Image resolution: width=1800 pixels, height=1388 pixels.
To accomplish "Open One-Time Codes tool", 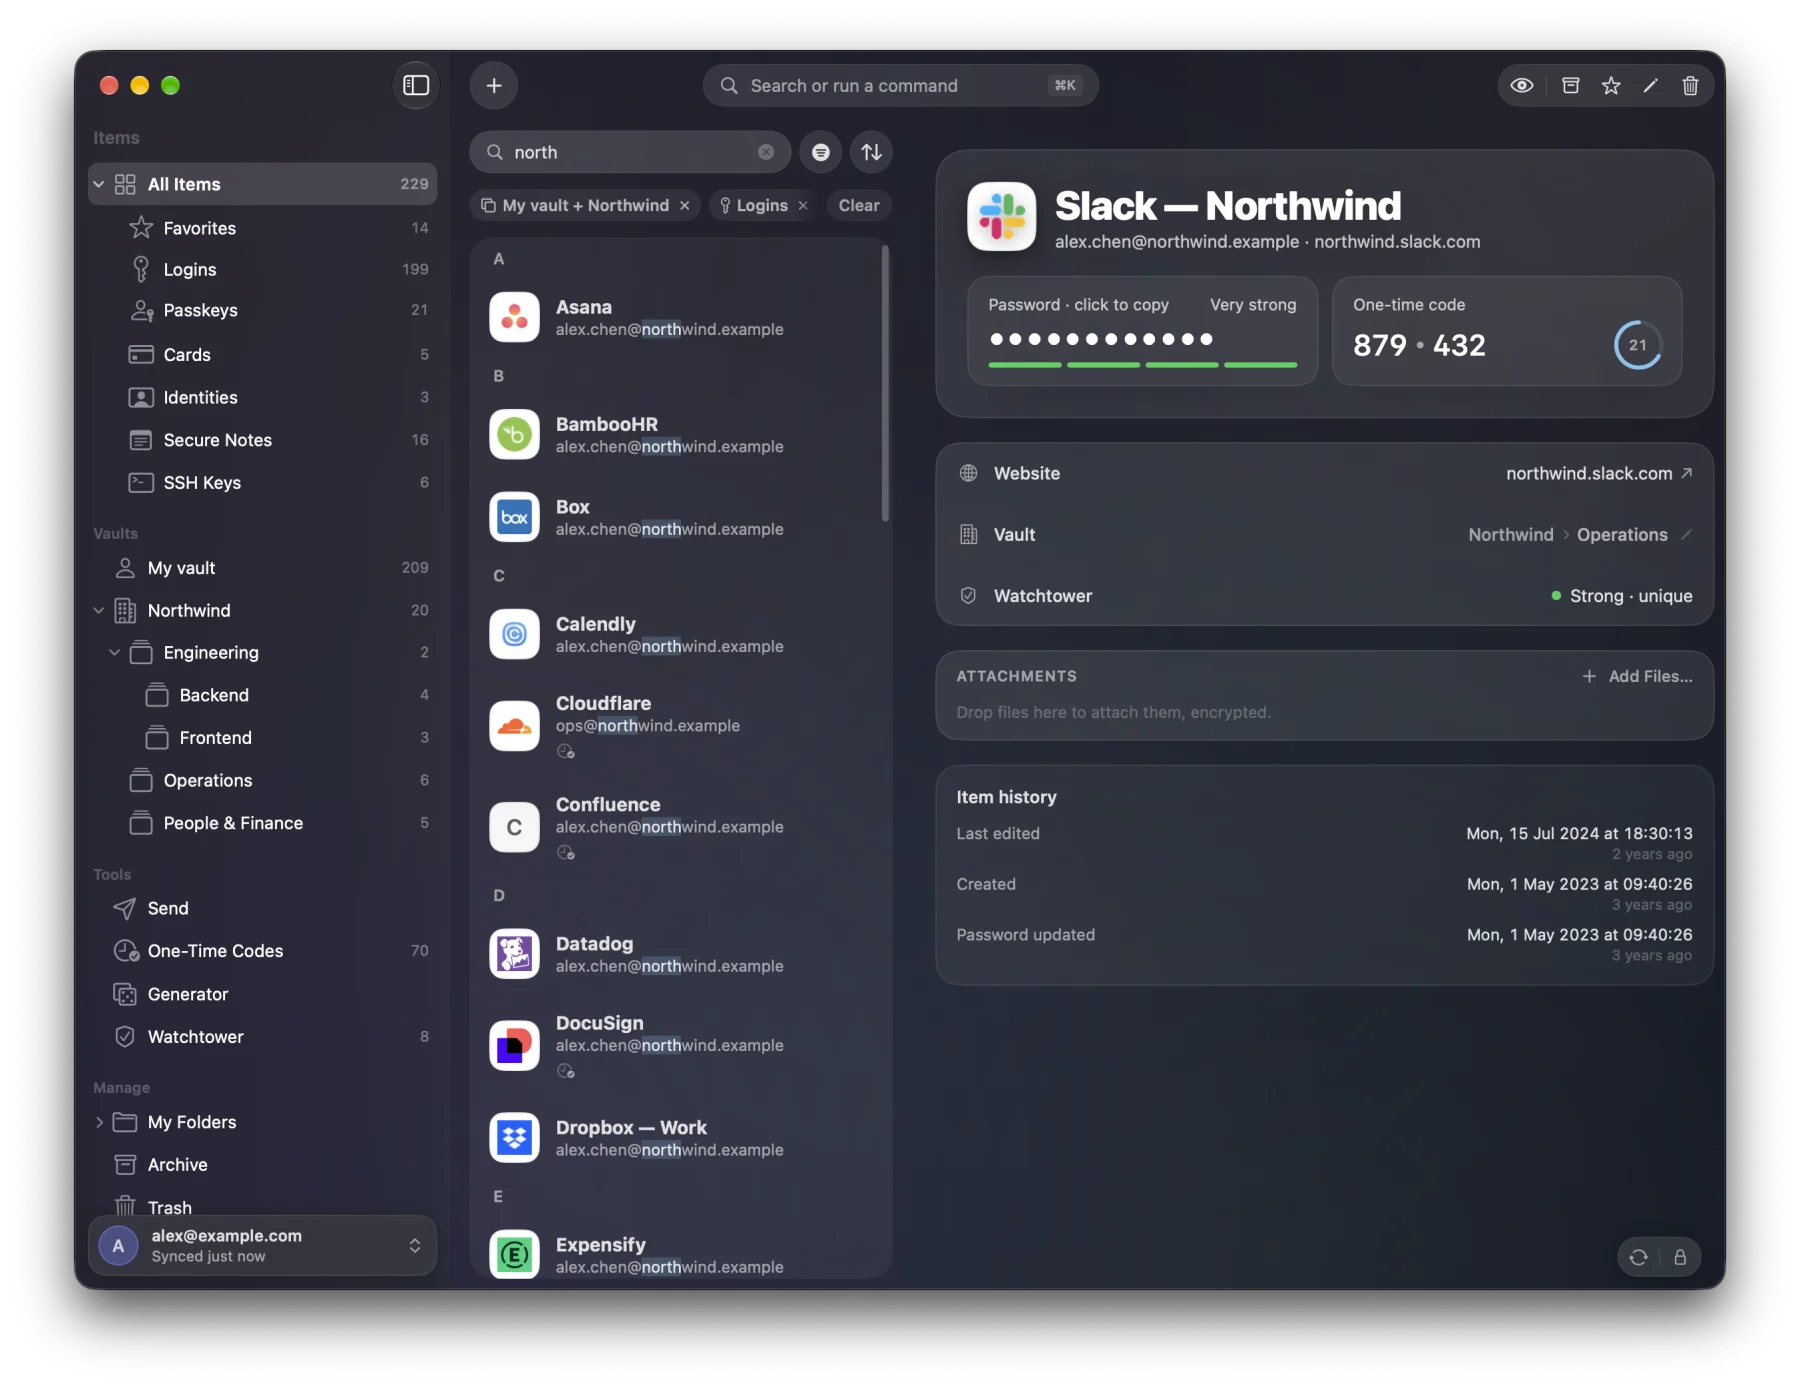I will pyautogui.click(x=263, y=951).
